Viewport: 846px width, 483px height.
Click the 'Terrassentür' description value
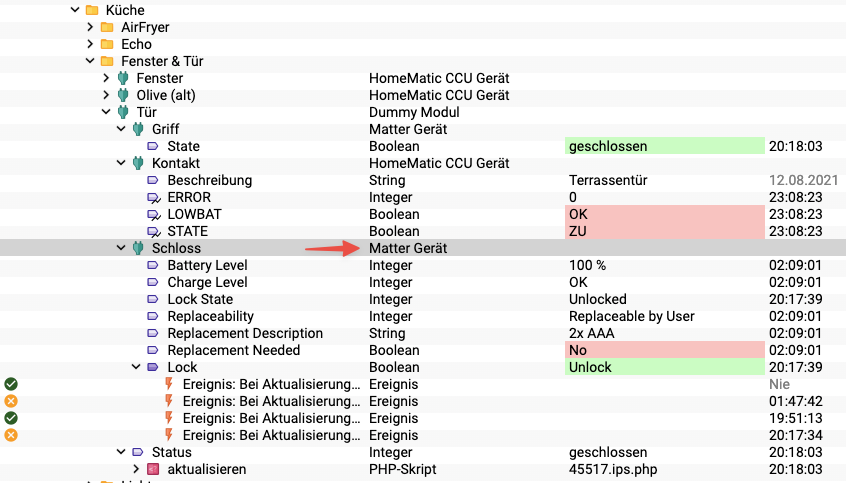coord(610,180)
